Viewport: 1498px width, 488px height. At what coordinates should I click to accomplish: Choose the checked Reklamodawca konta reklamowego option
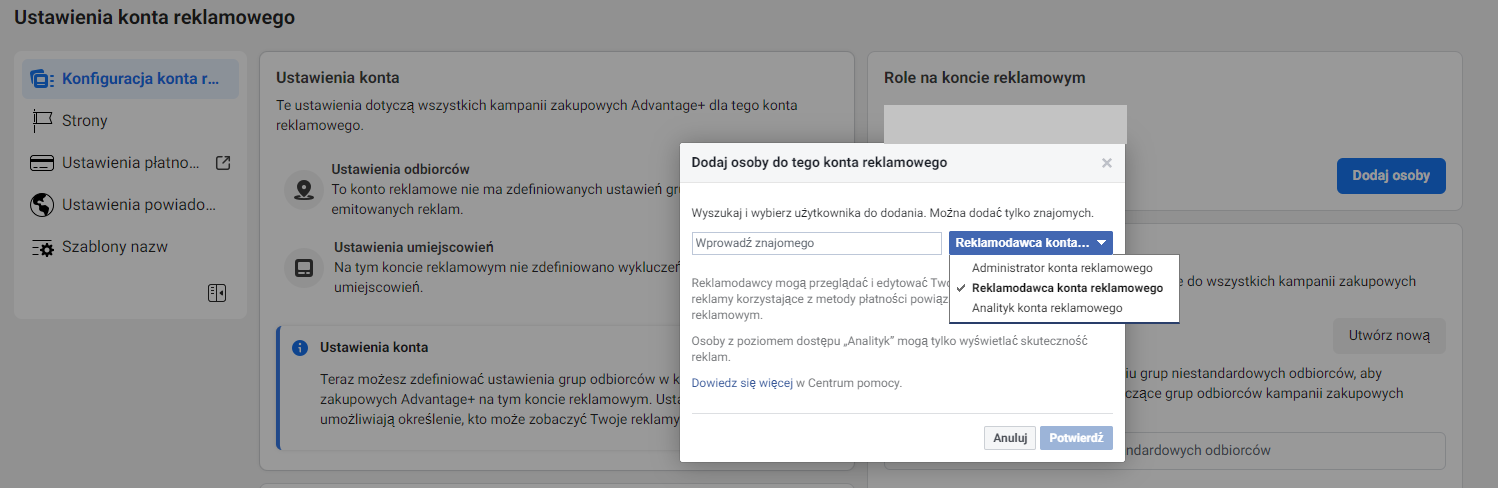(x=1067, y=288)
